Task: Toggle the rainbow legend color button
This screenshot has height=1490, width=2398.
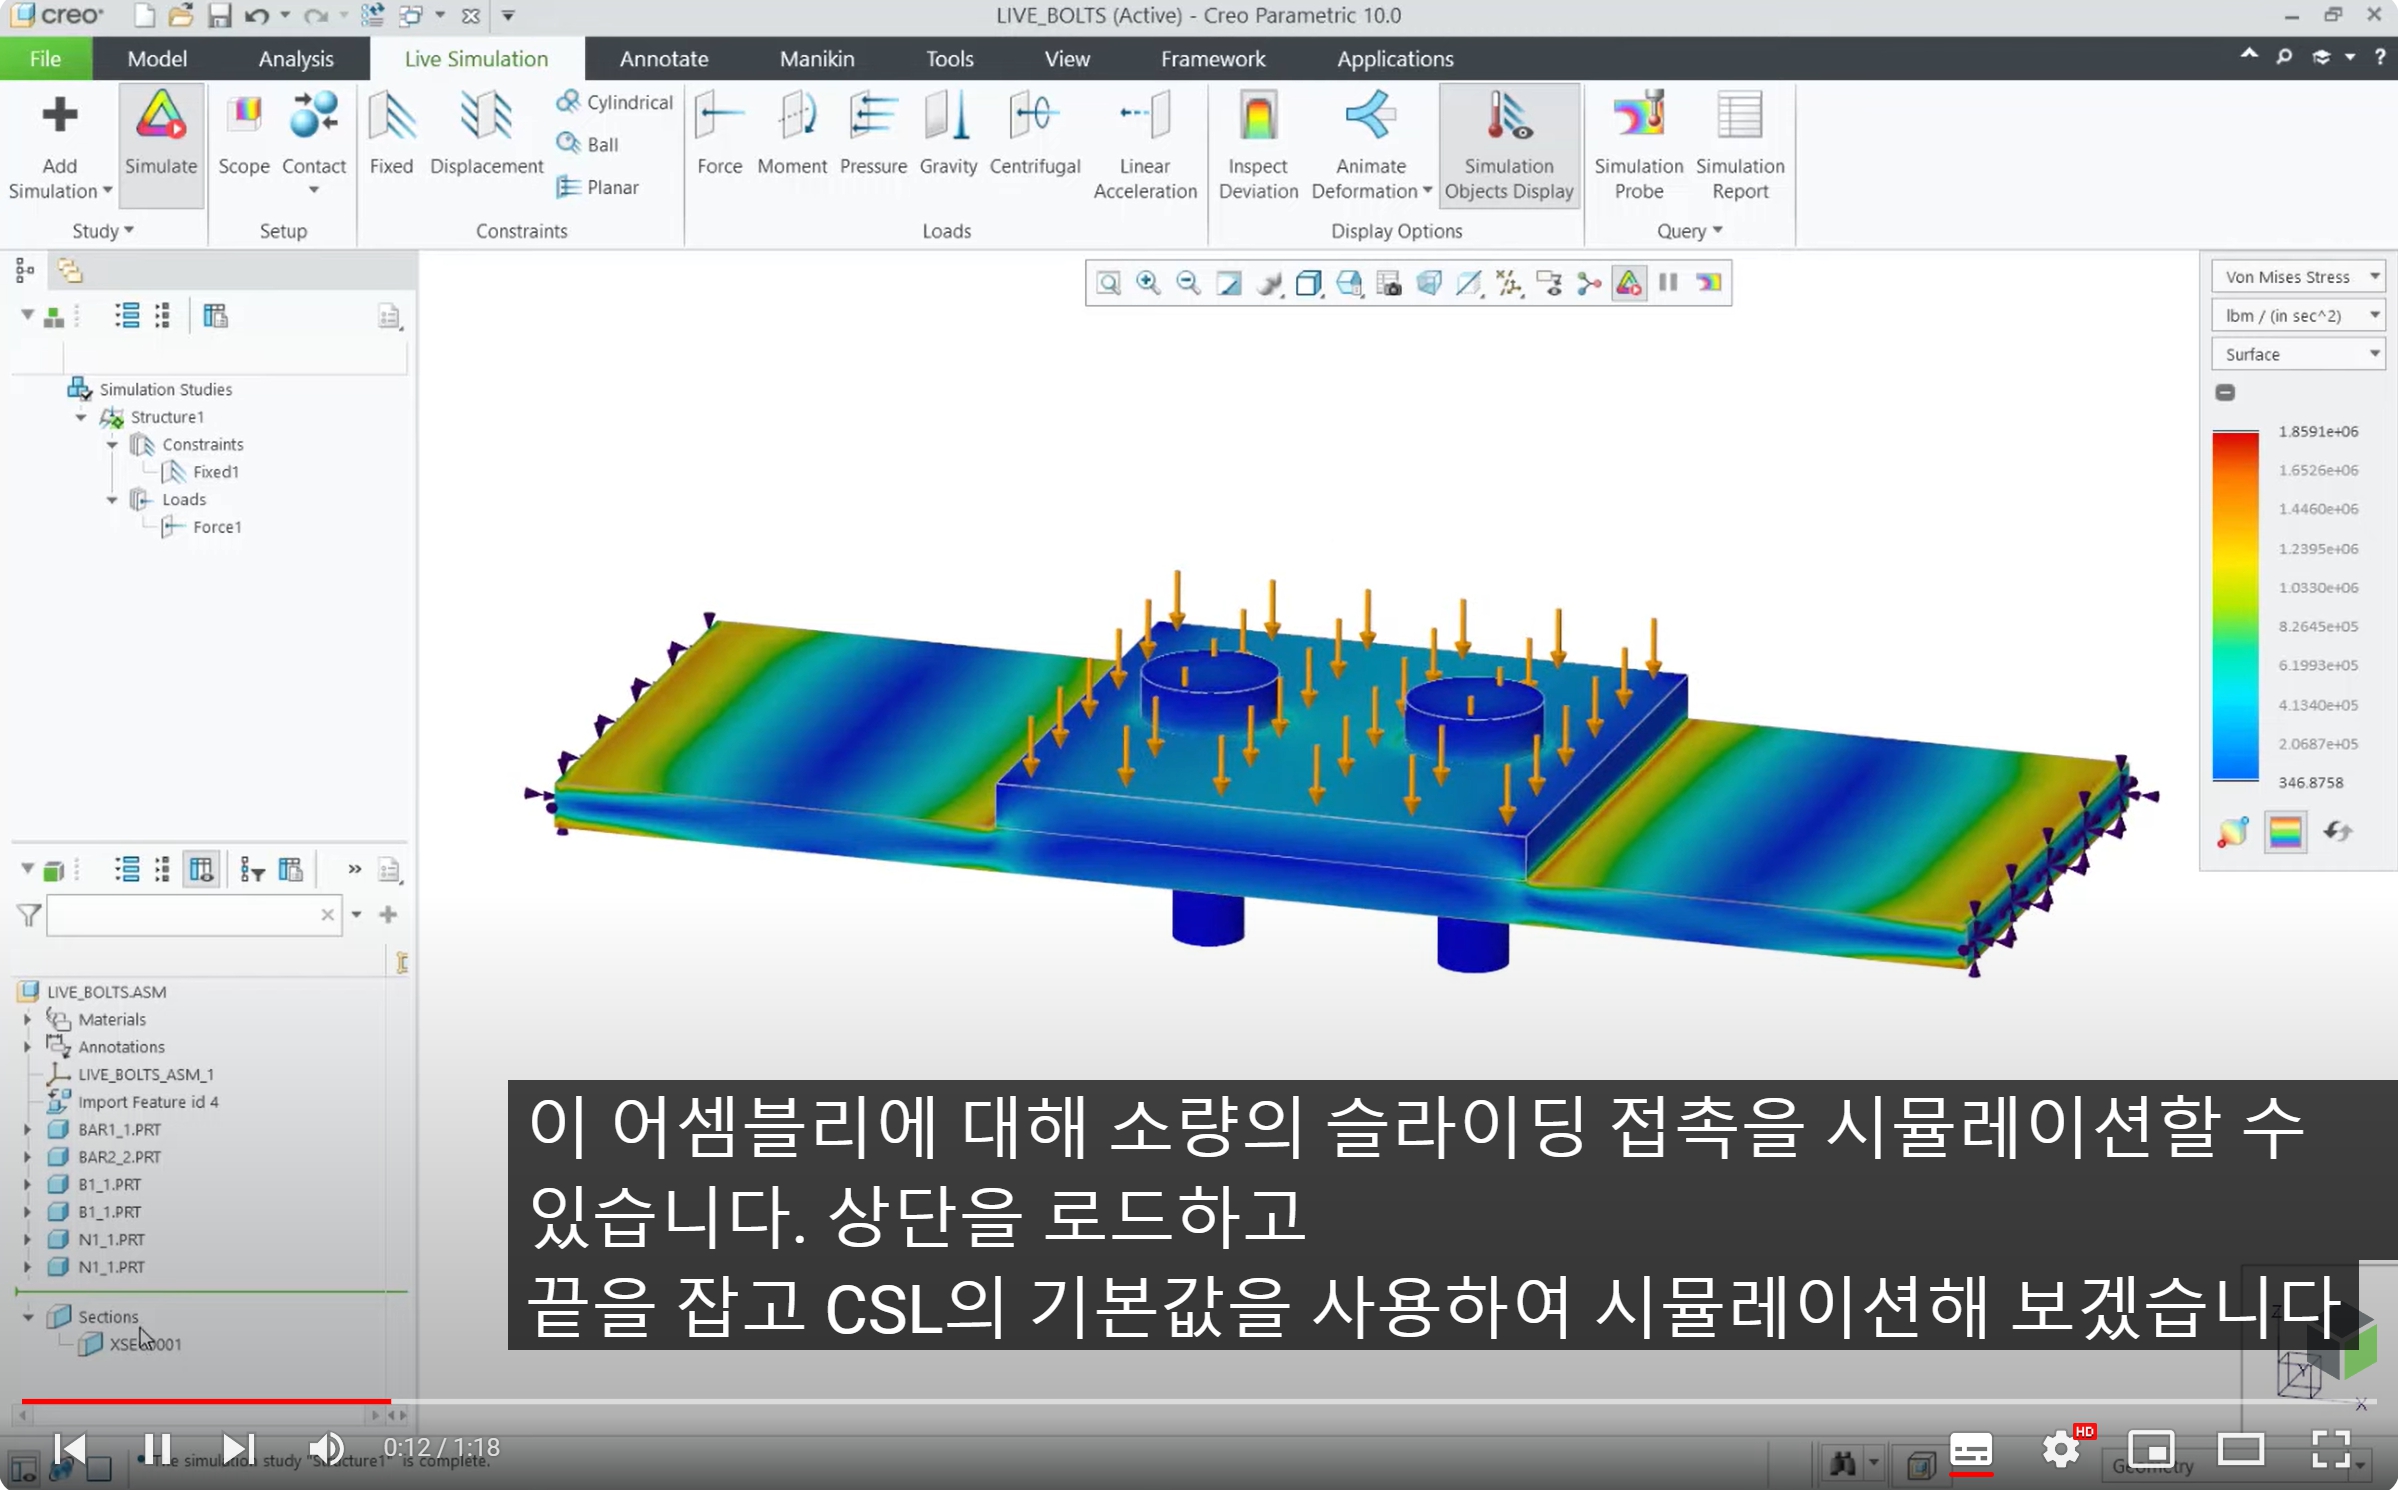Action: point(2285,832)
